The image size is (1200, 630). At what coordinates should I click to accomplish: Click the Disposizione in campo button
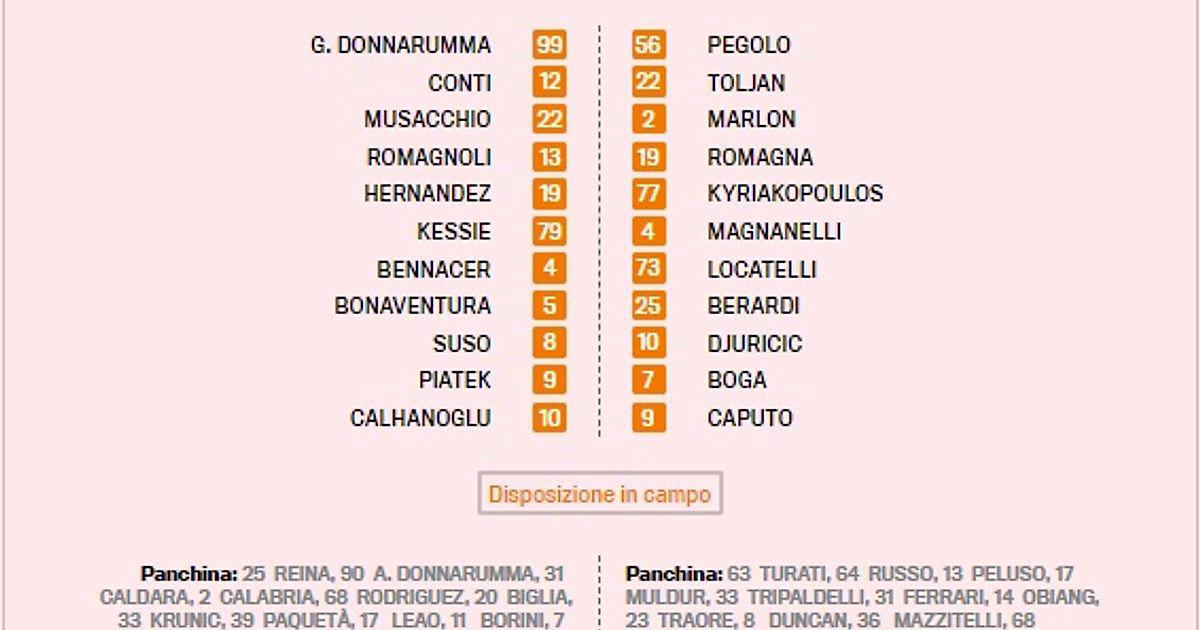(x=600, y=494)
